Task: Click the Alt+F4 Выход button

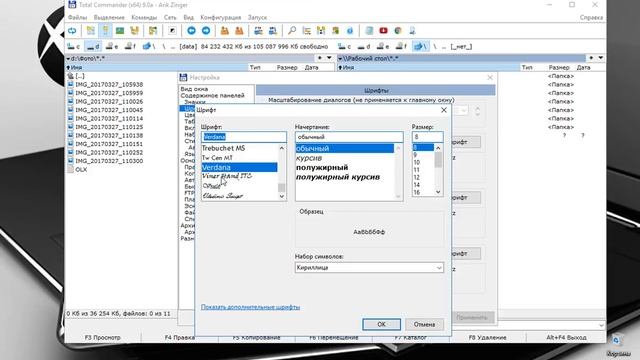Action: tap(566, 338)
